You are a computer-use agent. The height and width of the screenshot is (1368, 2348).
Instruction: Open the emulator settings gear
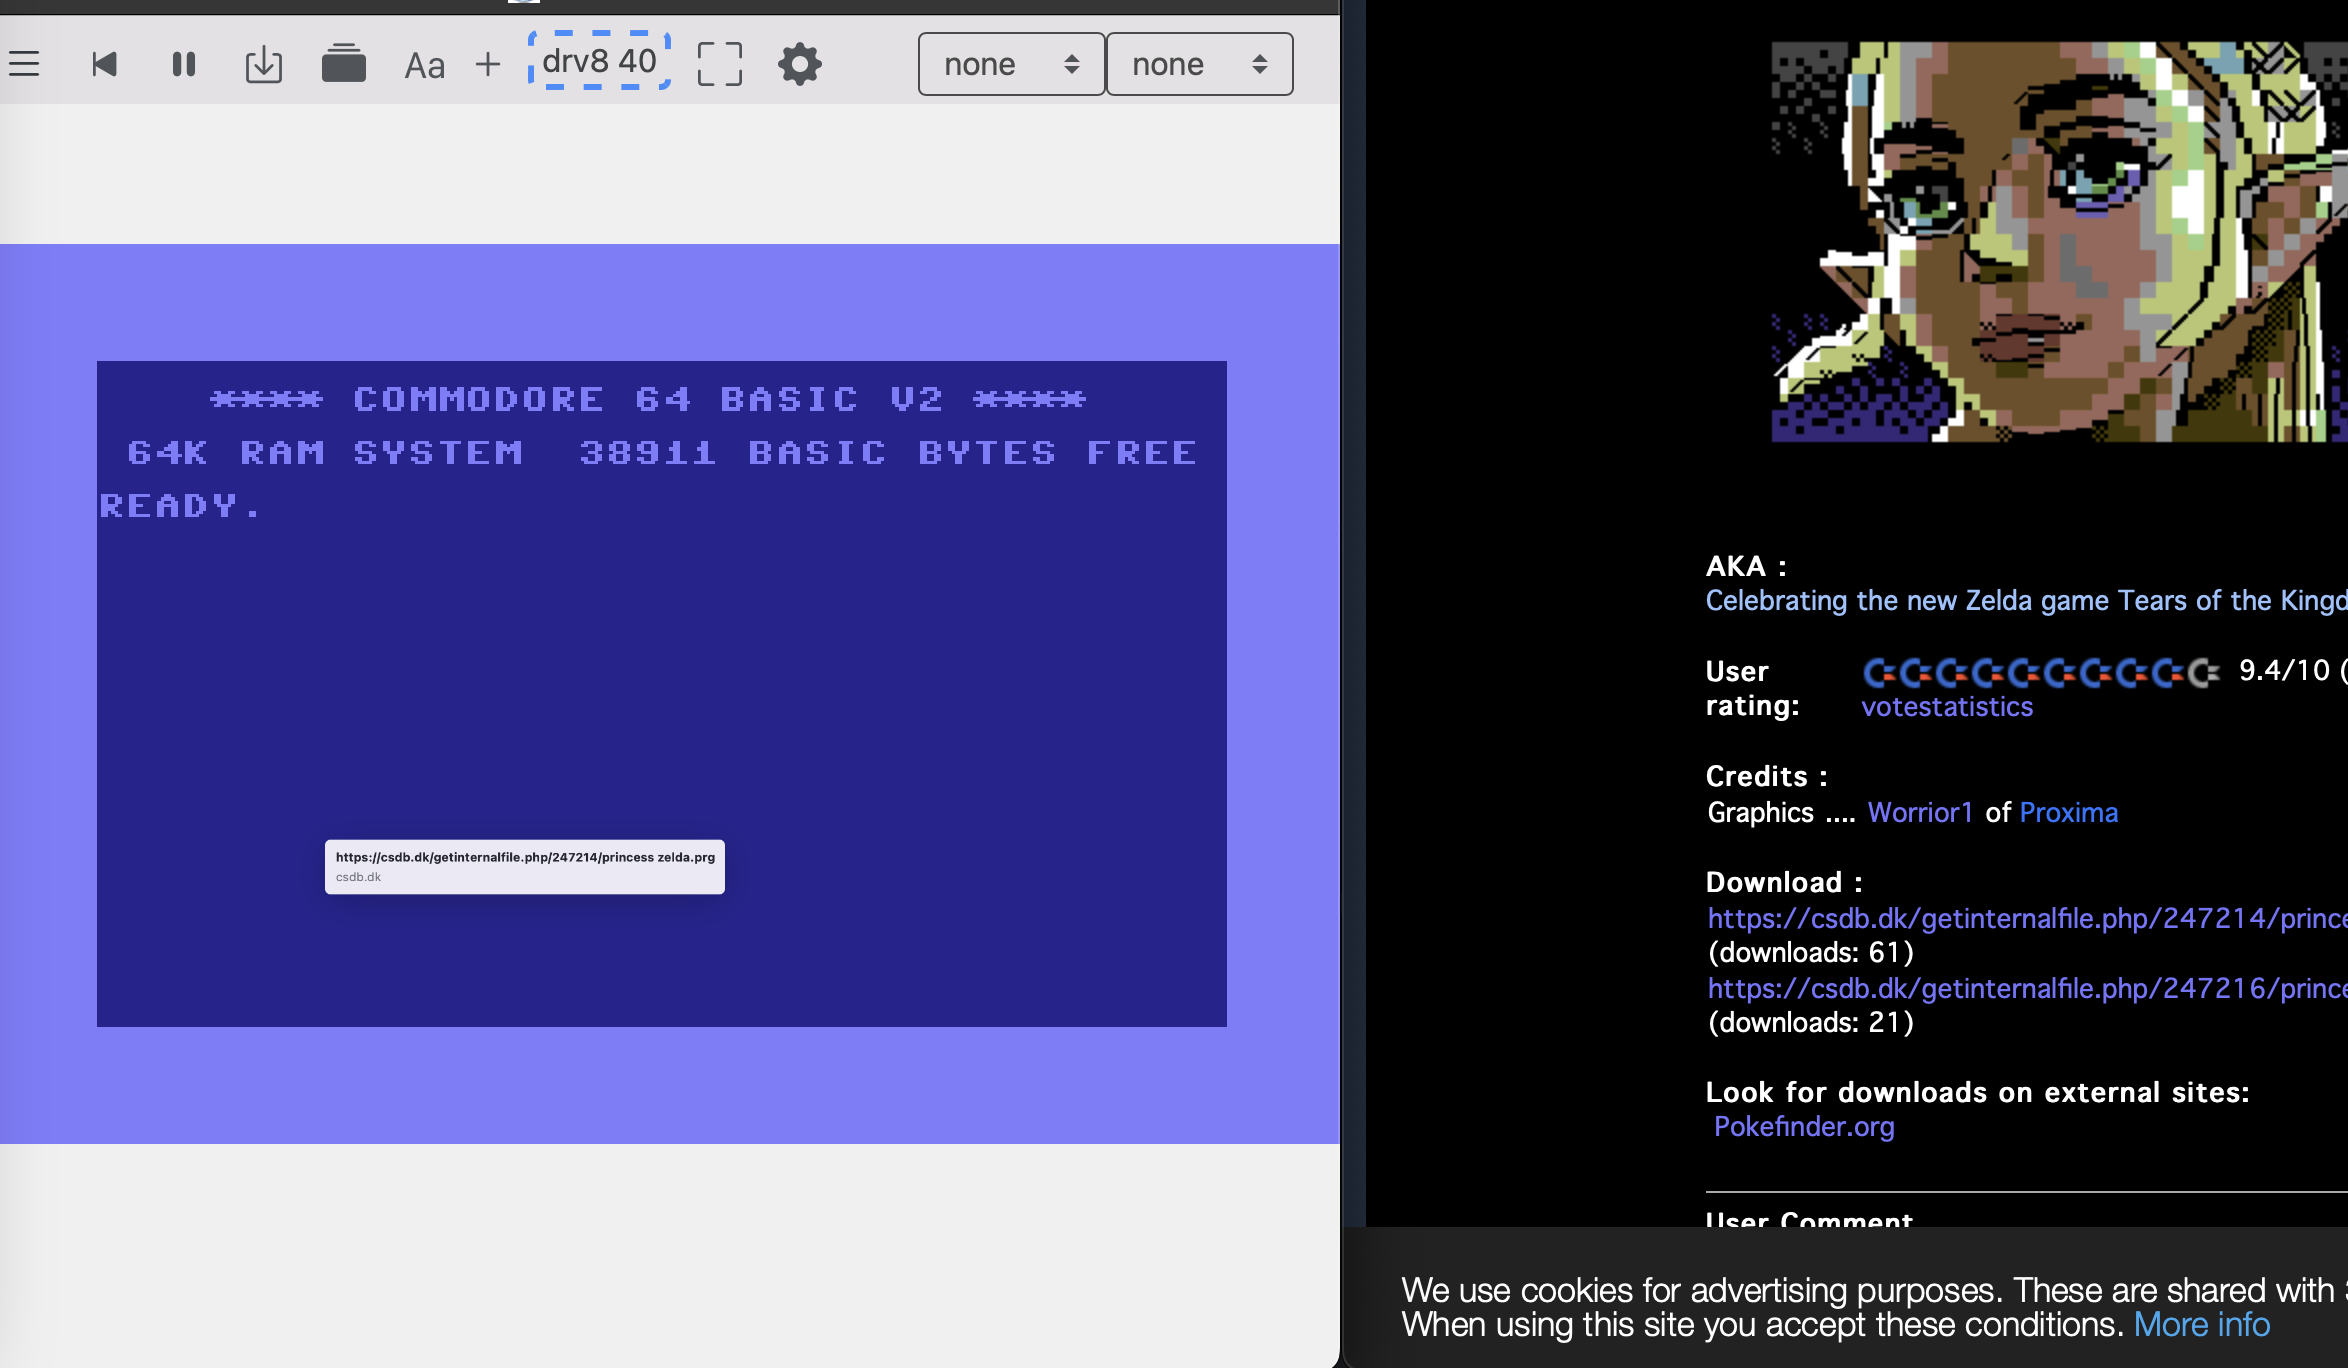pyautogui.click(x=800, y=64)
